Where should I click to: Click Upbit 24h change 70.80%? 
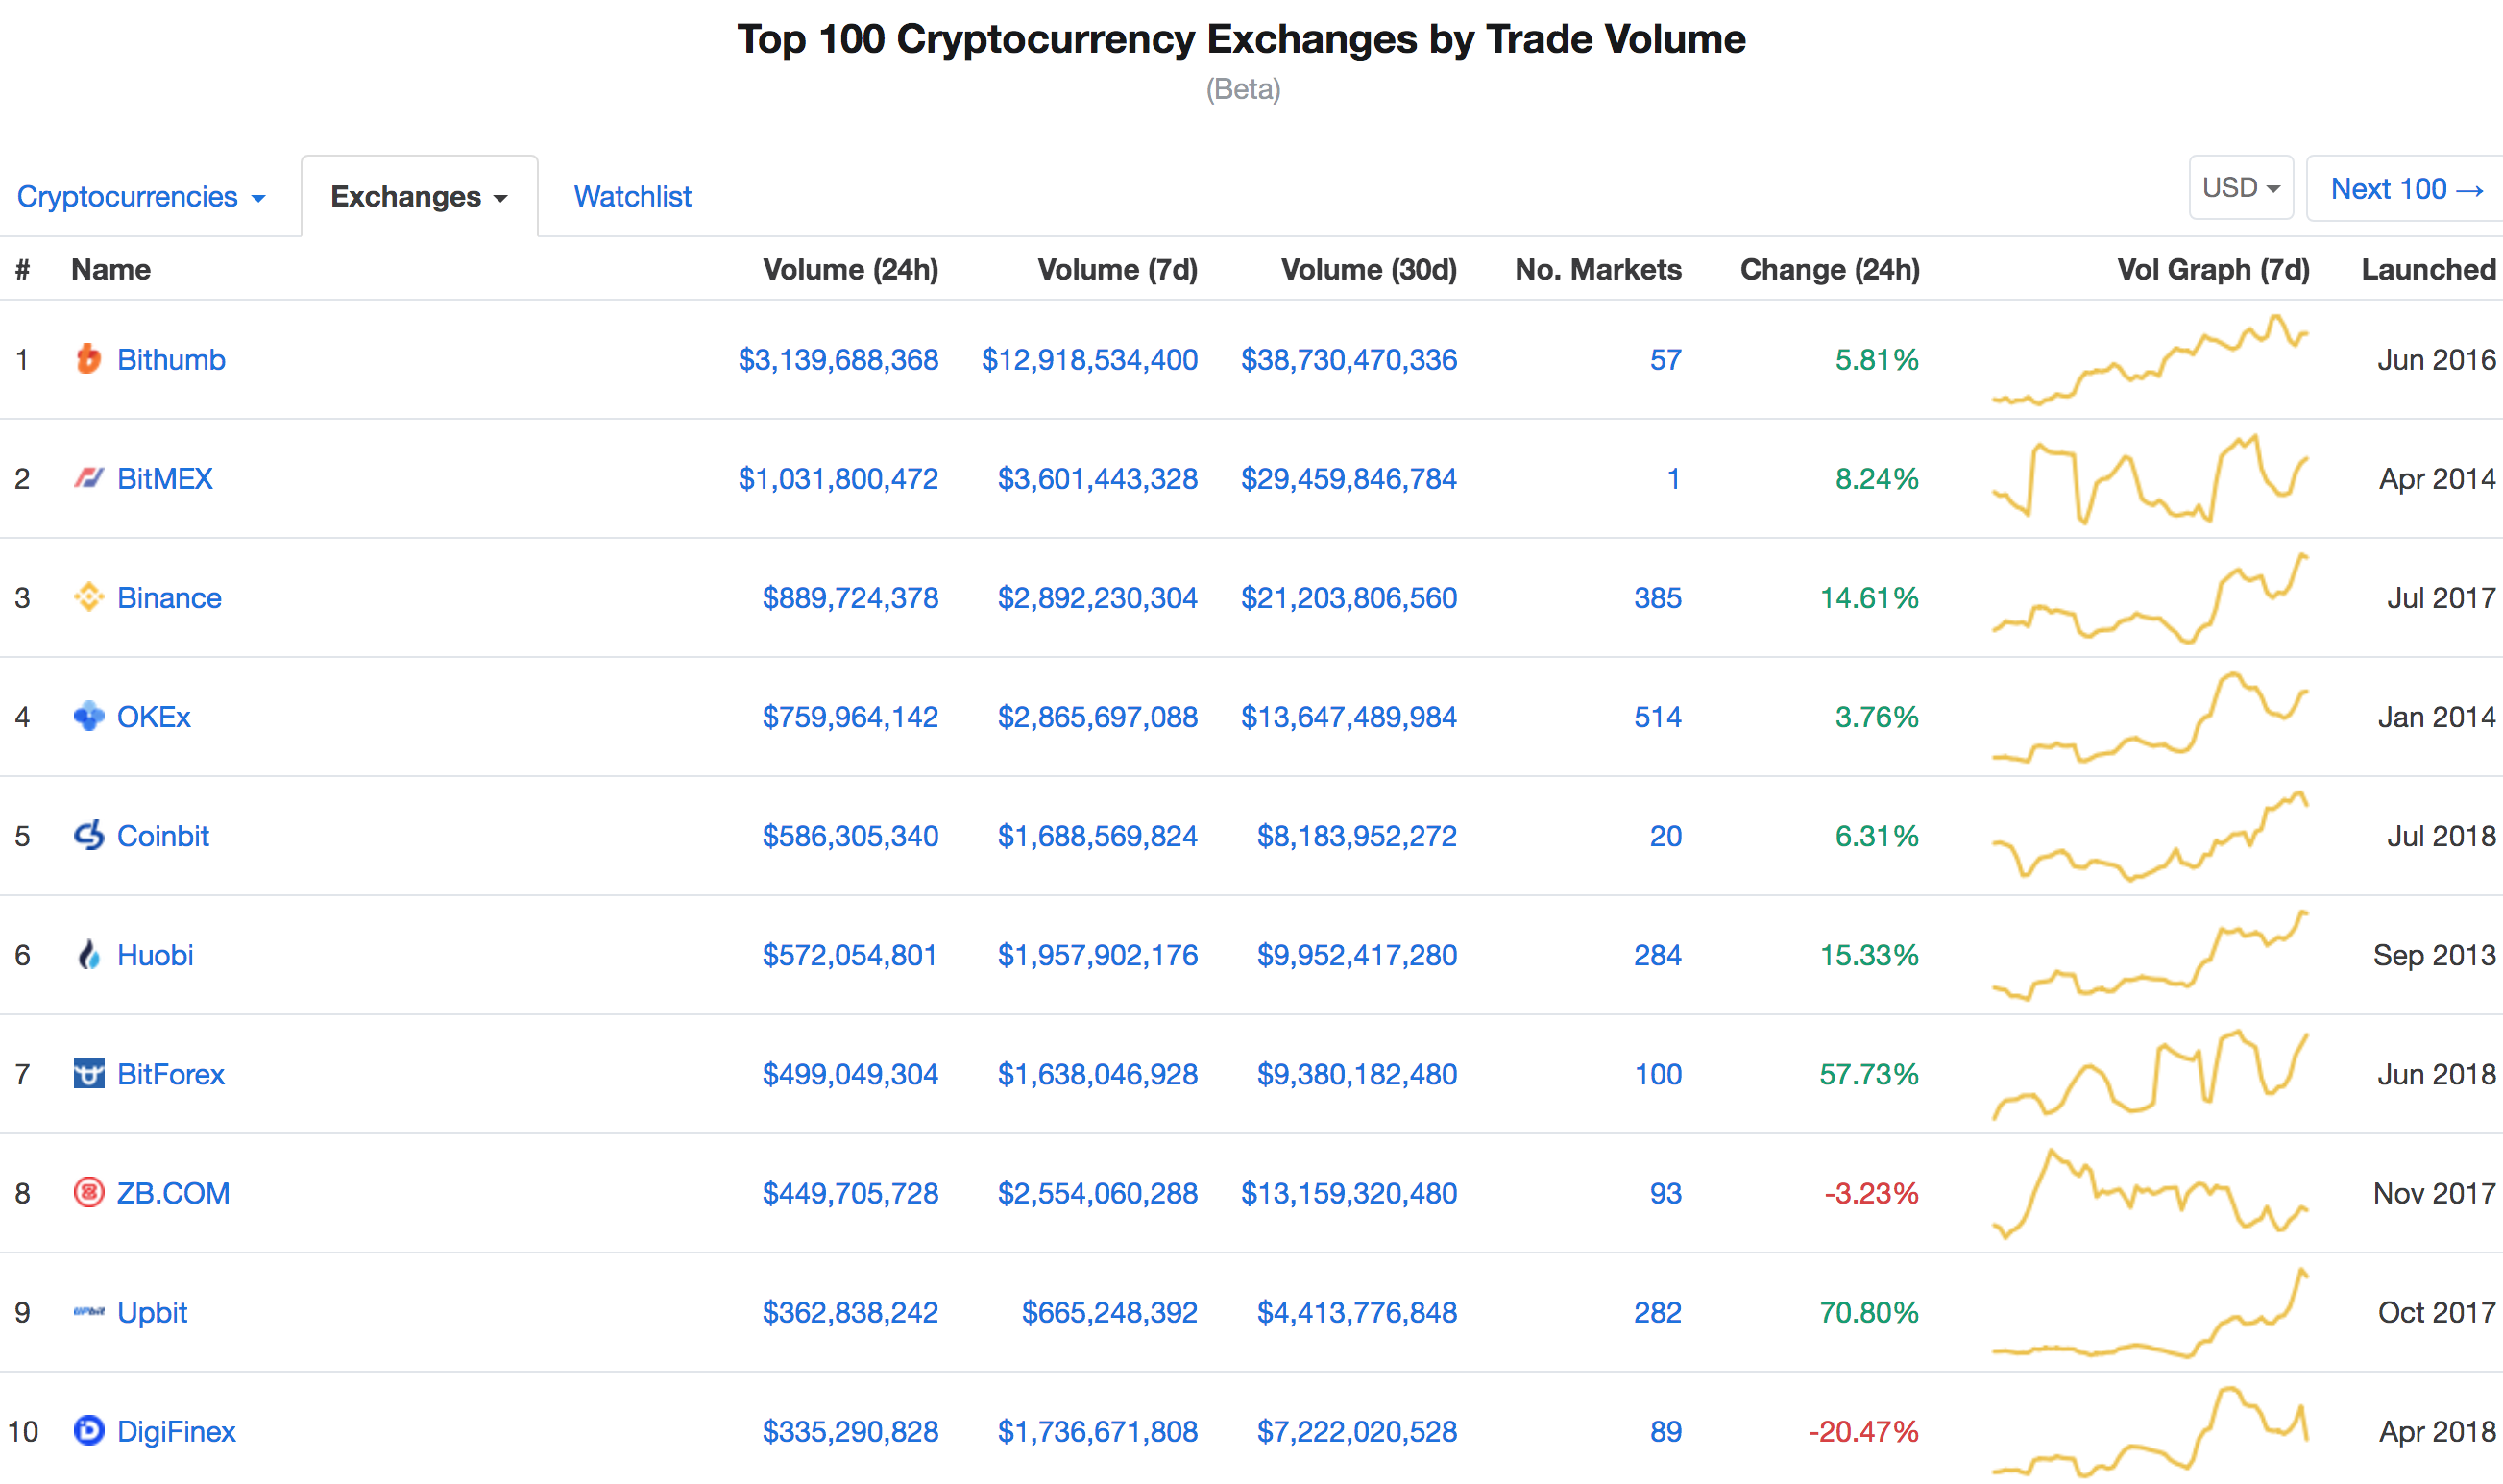[x=1869, y=1311]
